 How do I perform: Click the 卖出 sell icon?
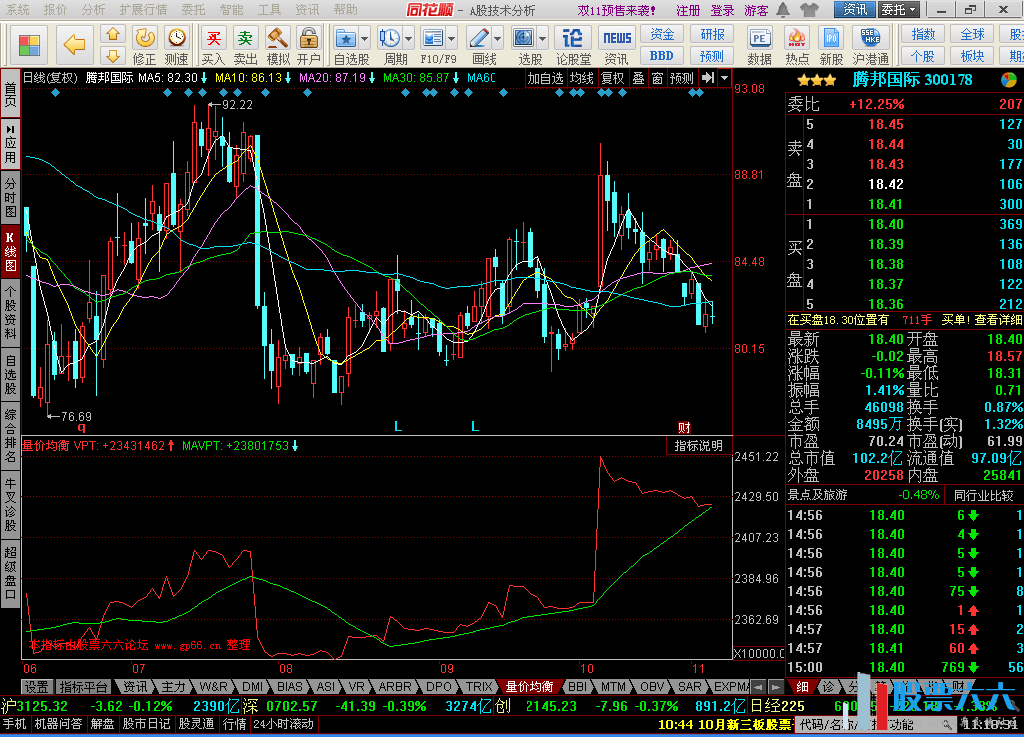tap(245, 45)
